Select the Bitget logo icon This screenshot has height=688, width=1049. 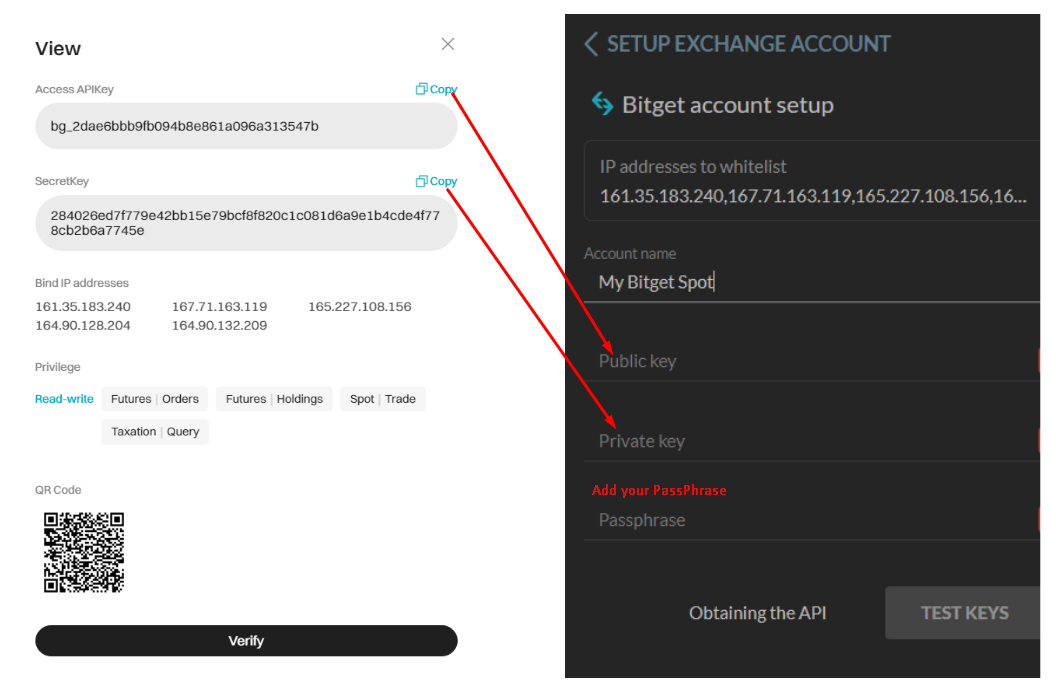[x=601, y=104]
